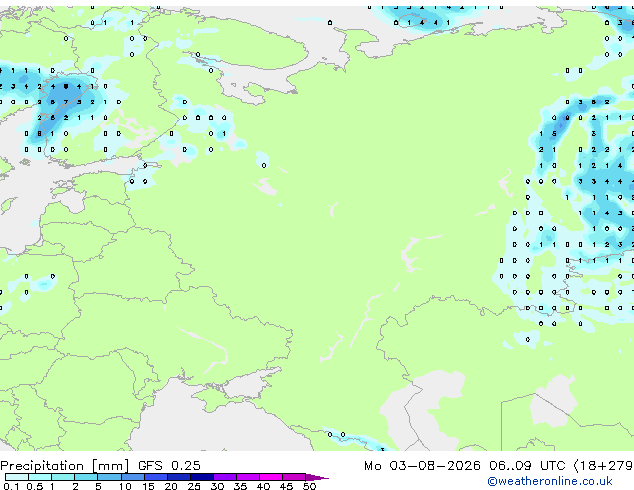Select the 15 mm legend color swatch

pos(156,477)
